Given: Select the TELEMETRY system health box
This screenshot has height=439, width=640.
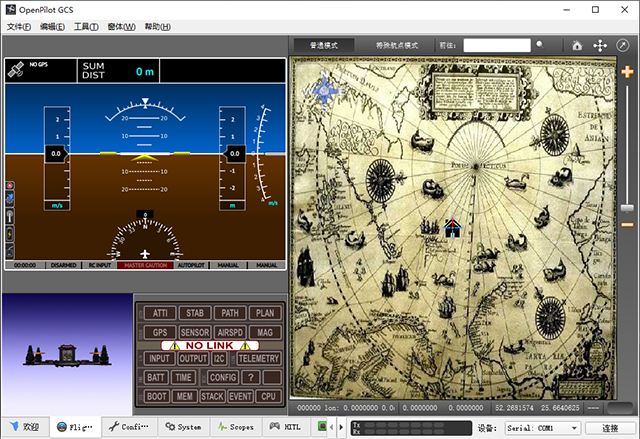Looking at the screenshot, I should coord(259,359).
